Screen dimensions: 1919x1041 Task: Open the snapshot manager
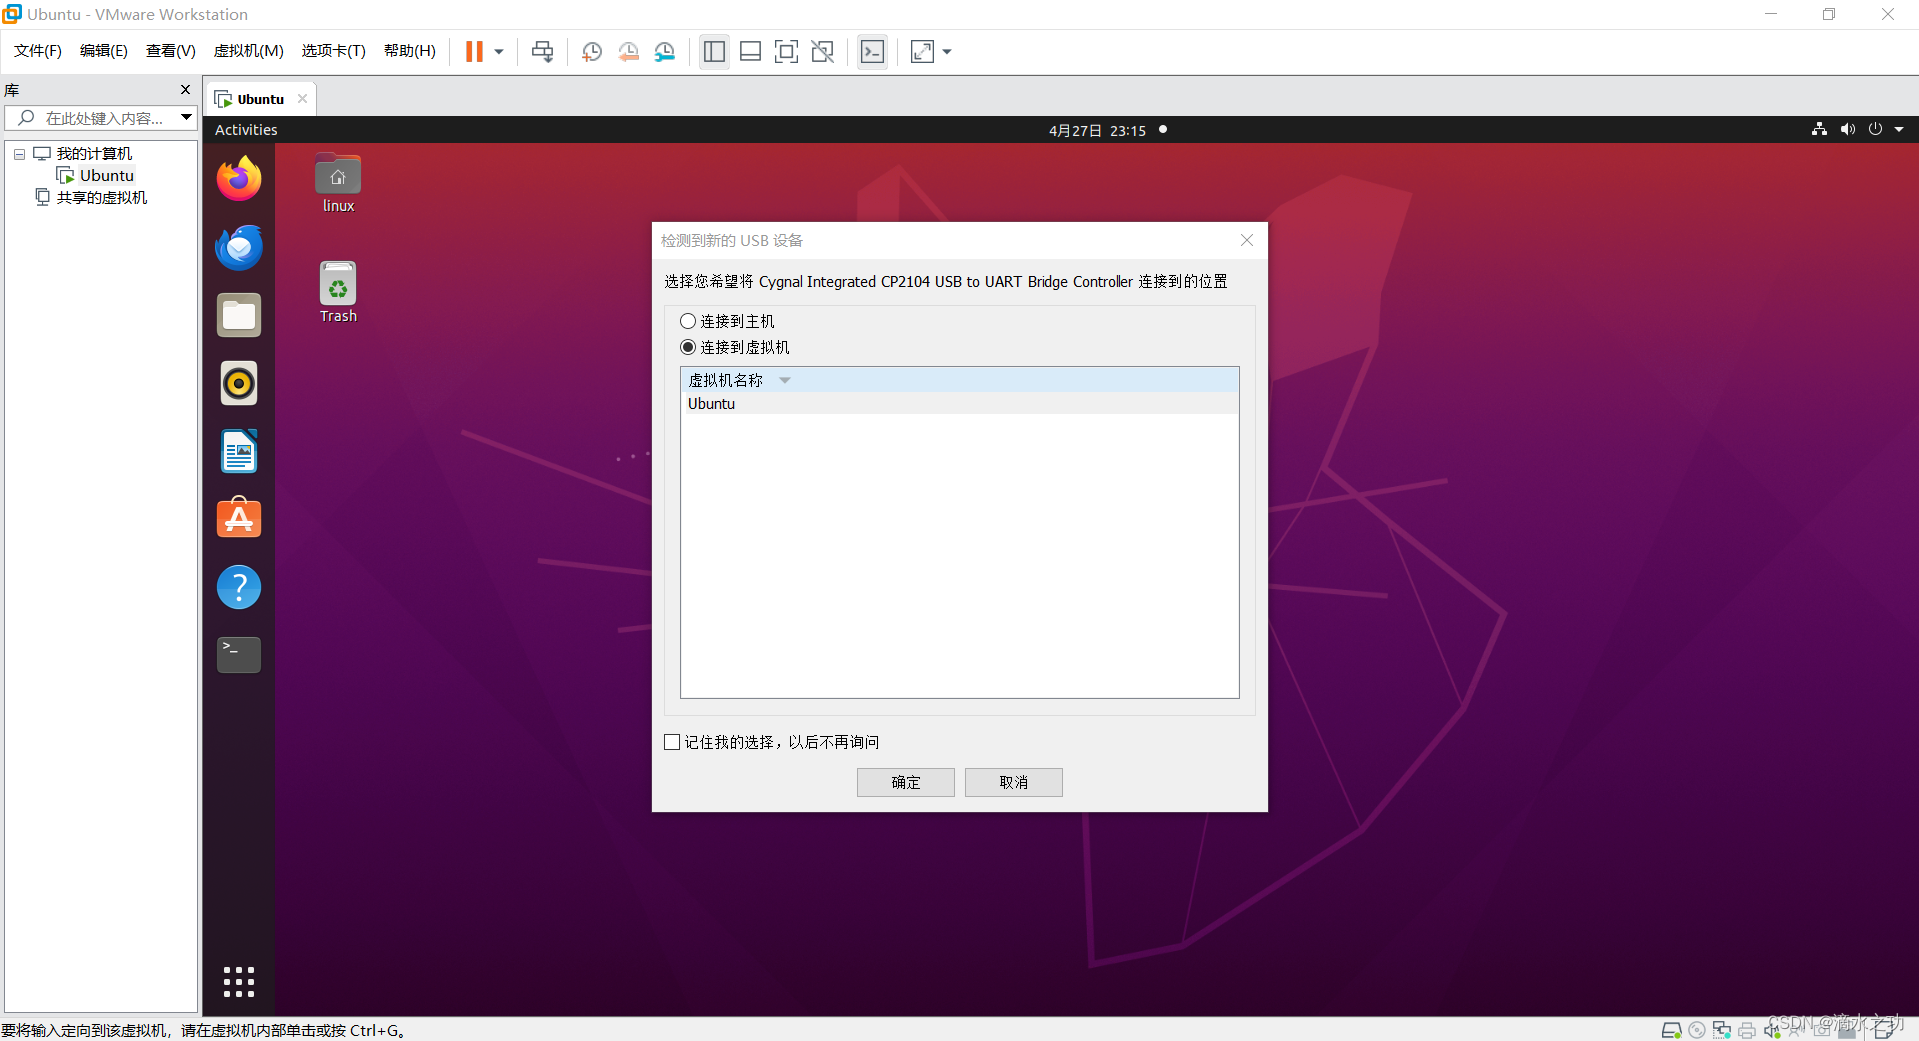[x=665, y=51]
